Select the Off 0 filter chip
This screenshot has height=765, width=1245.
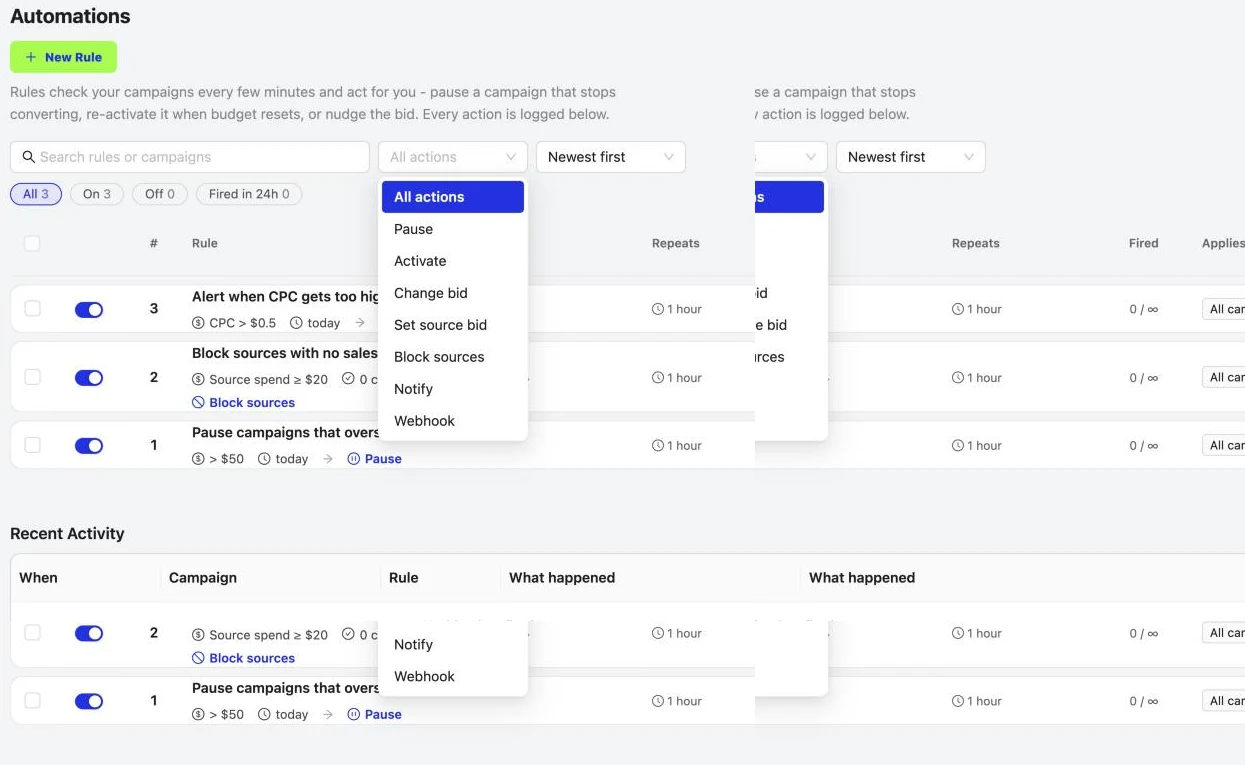pos(160,194)
